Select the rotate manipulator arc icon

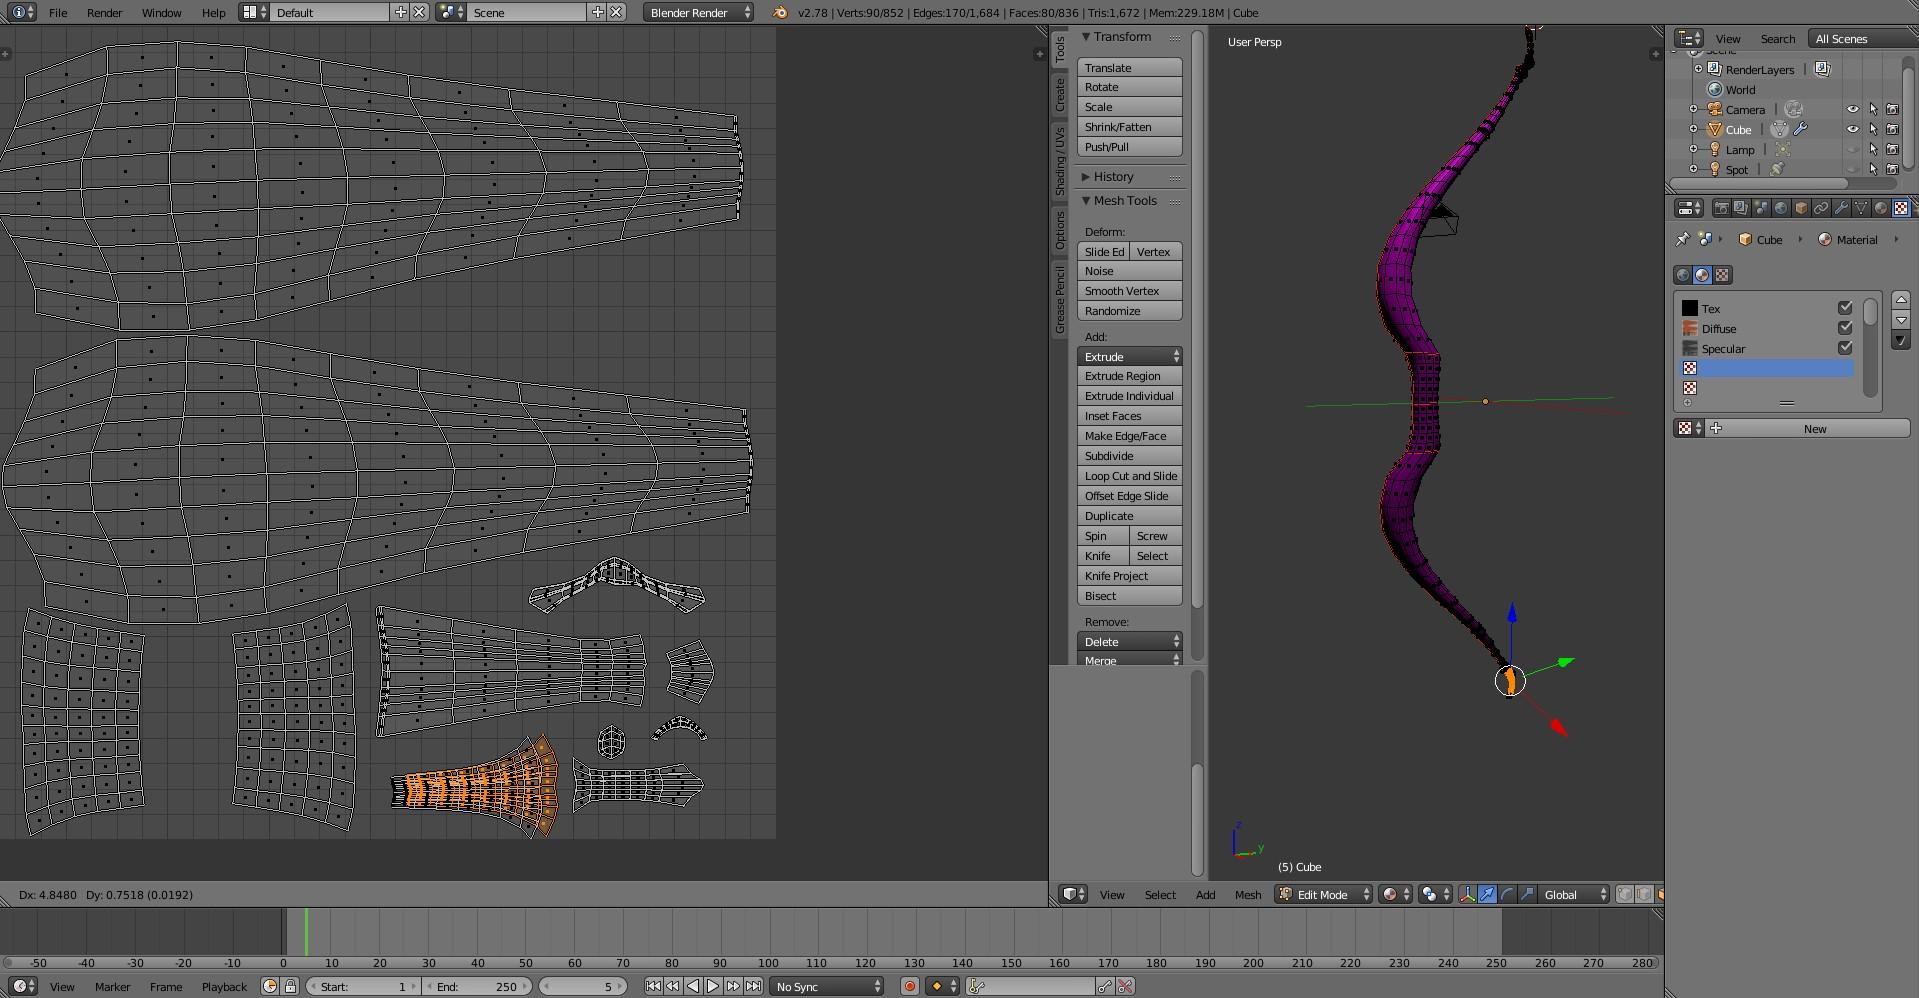1507,894
